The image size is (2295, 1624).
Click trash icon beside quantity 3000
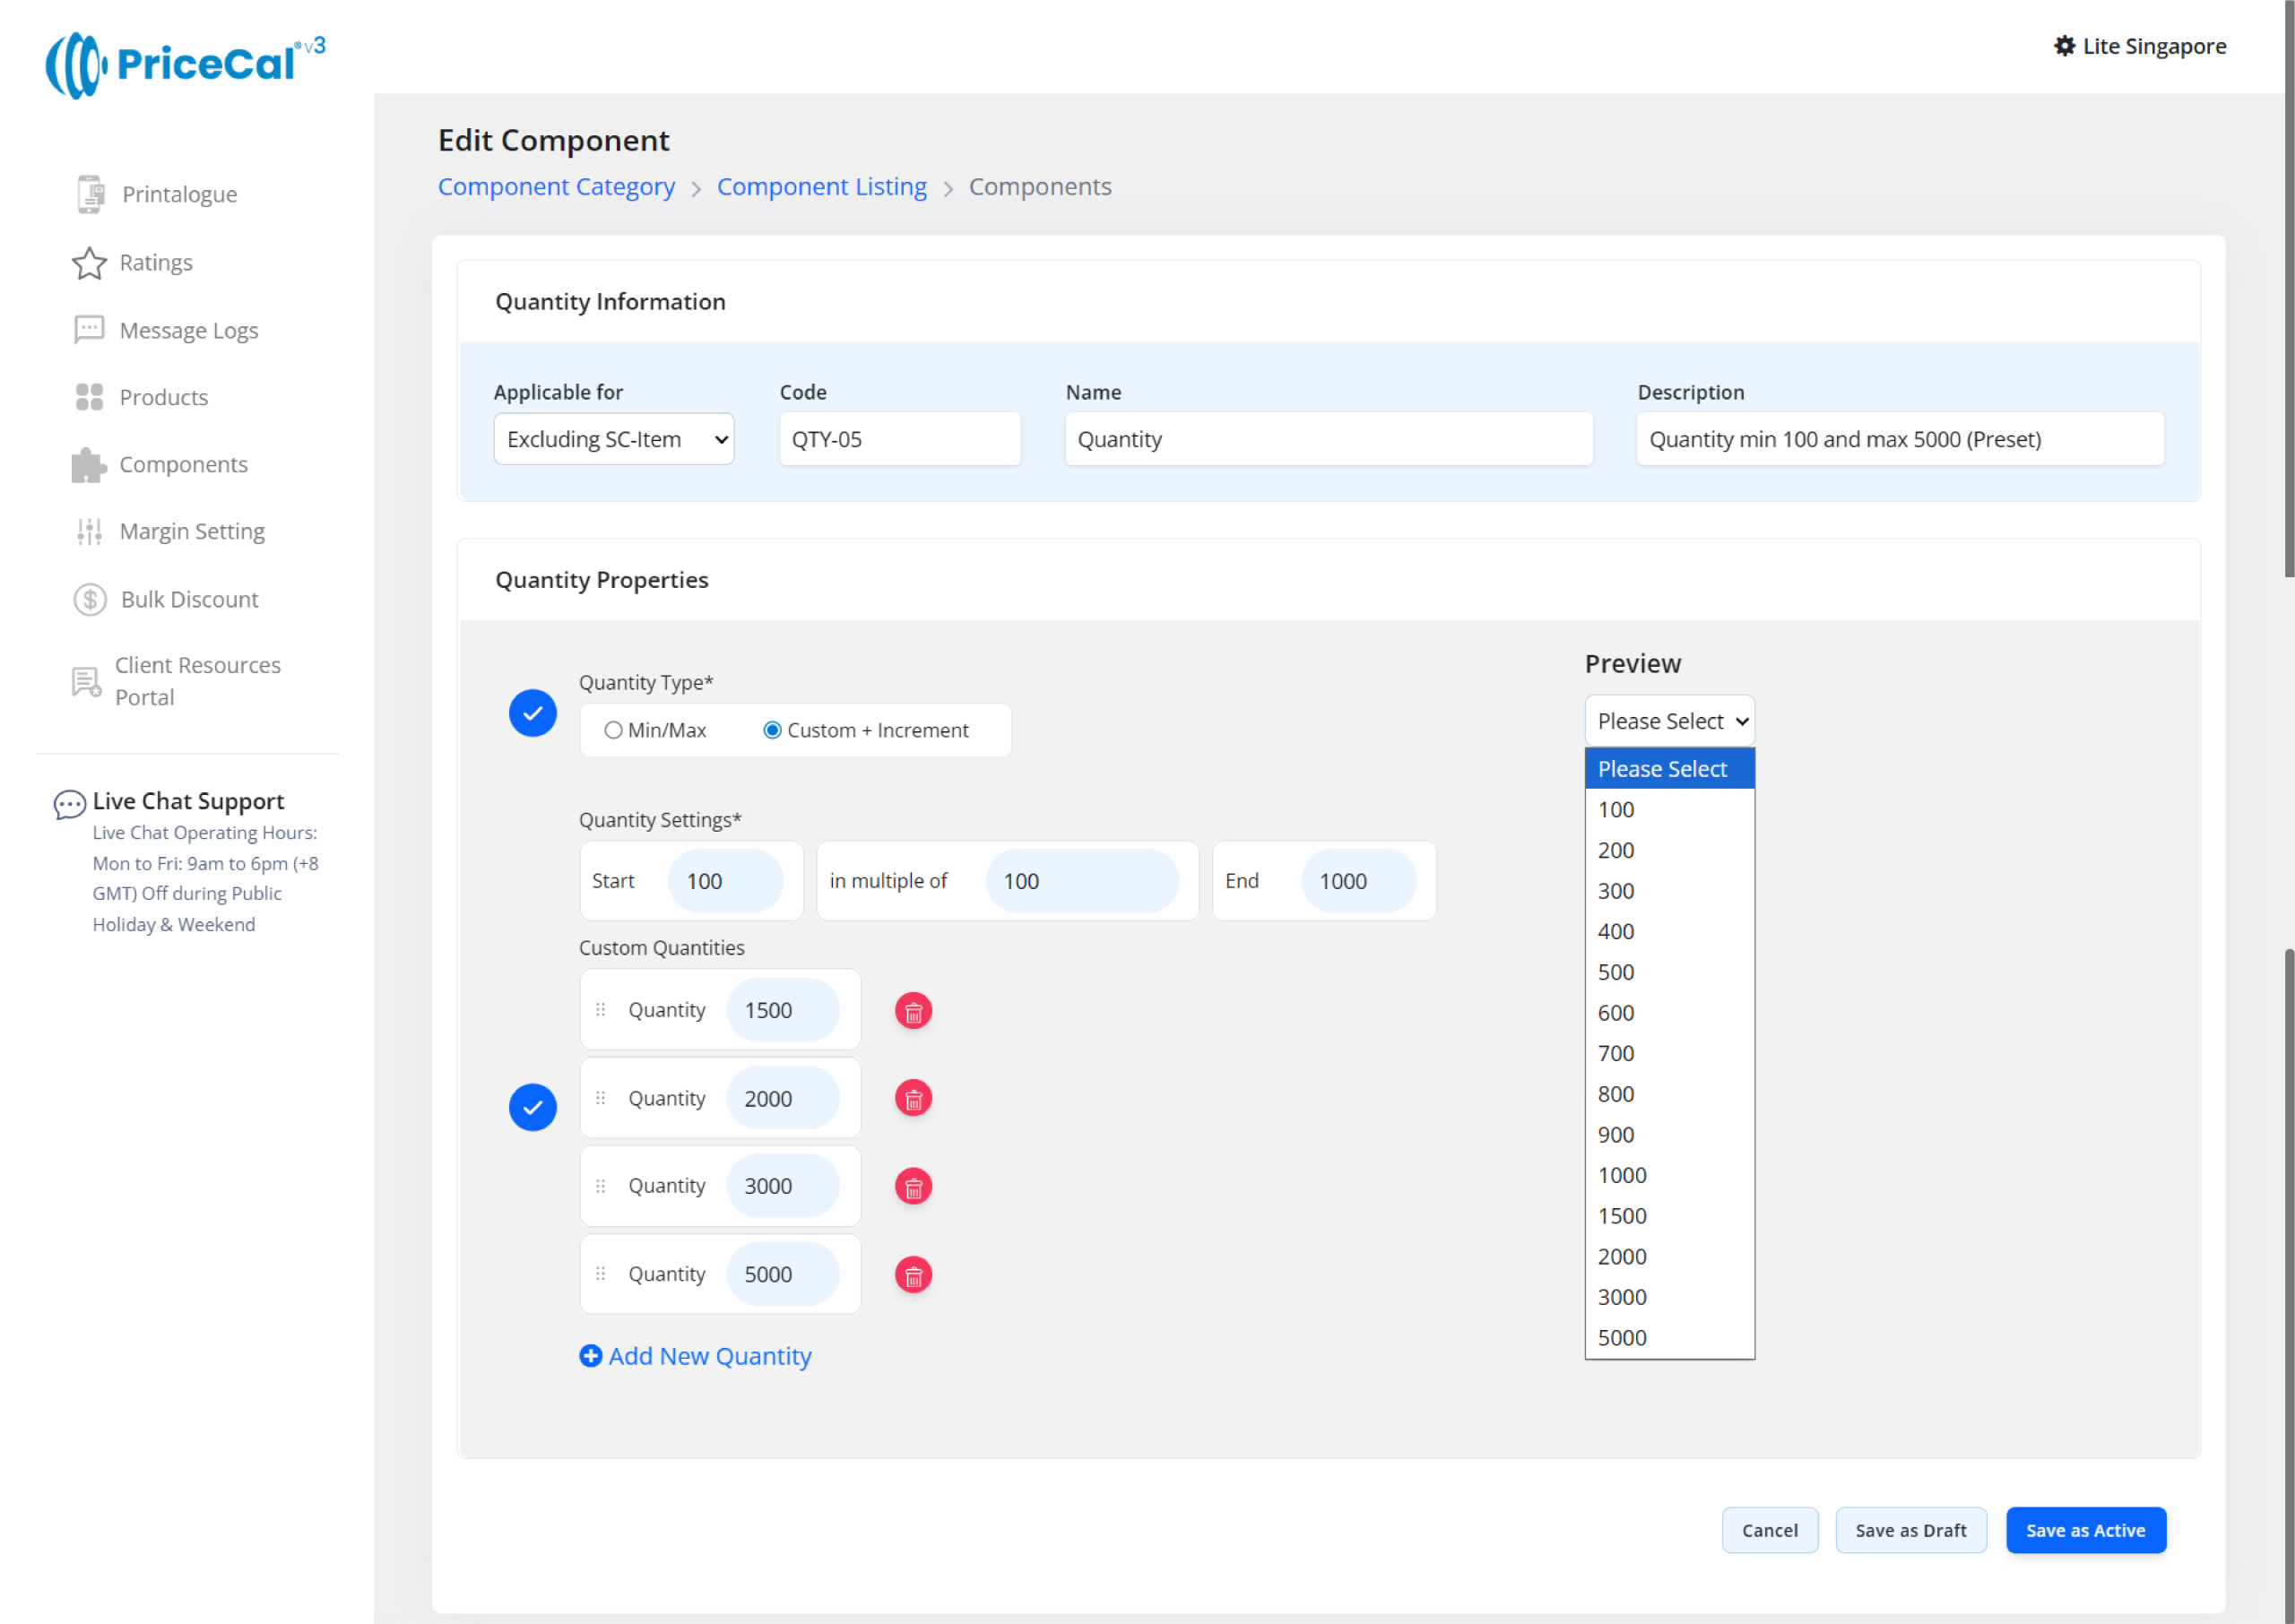point(913,1187)
